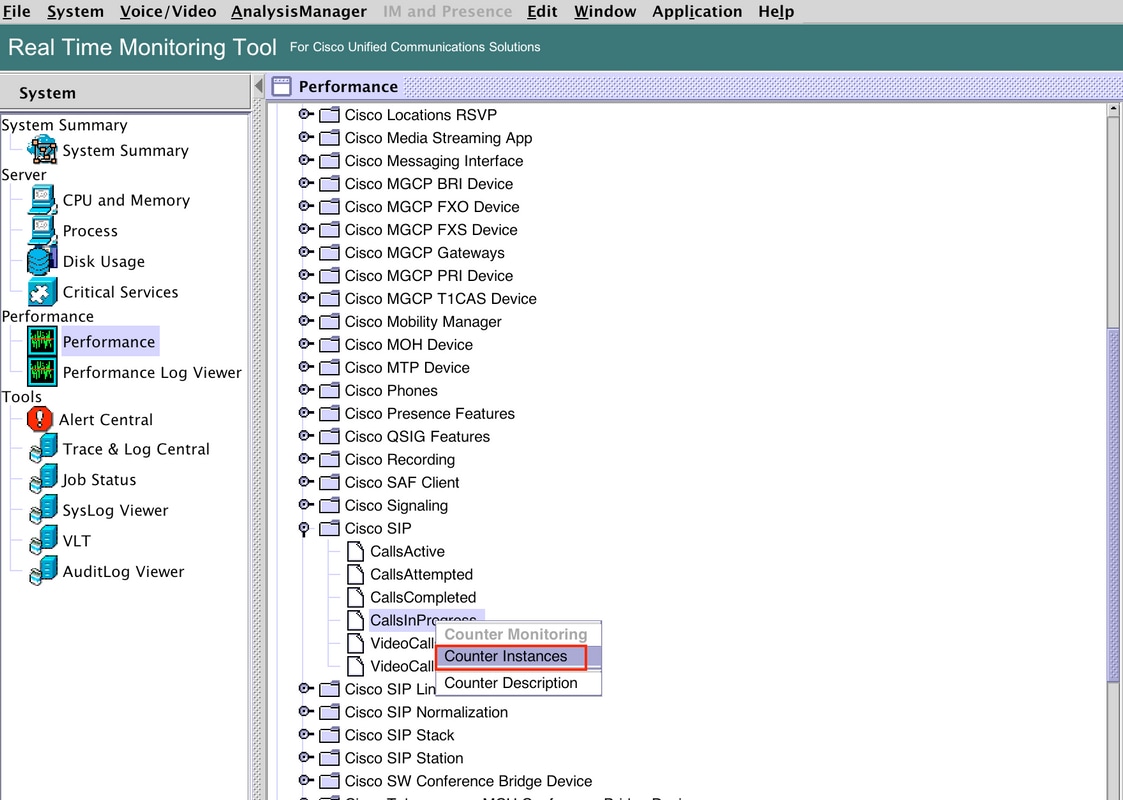Open the System menu
Viewport: 1123px width, 800px height.
75,11
